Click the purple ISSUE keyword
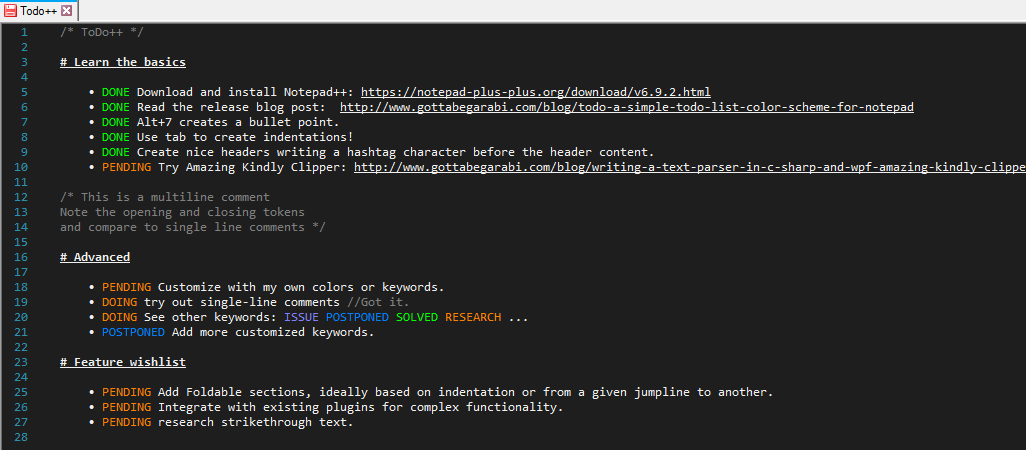 [302, 317]
